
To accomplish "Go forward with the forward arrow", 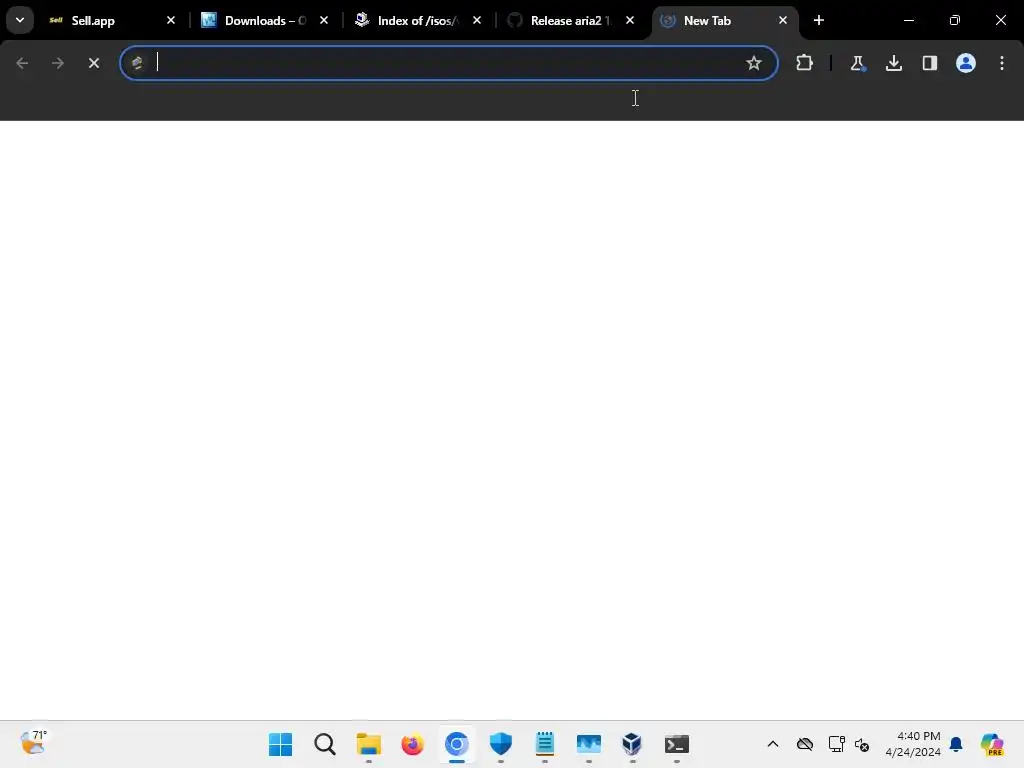I will coord(57,63).
